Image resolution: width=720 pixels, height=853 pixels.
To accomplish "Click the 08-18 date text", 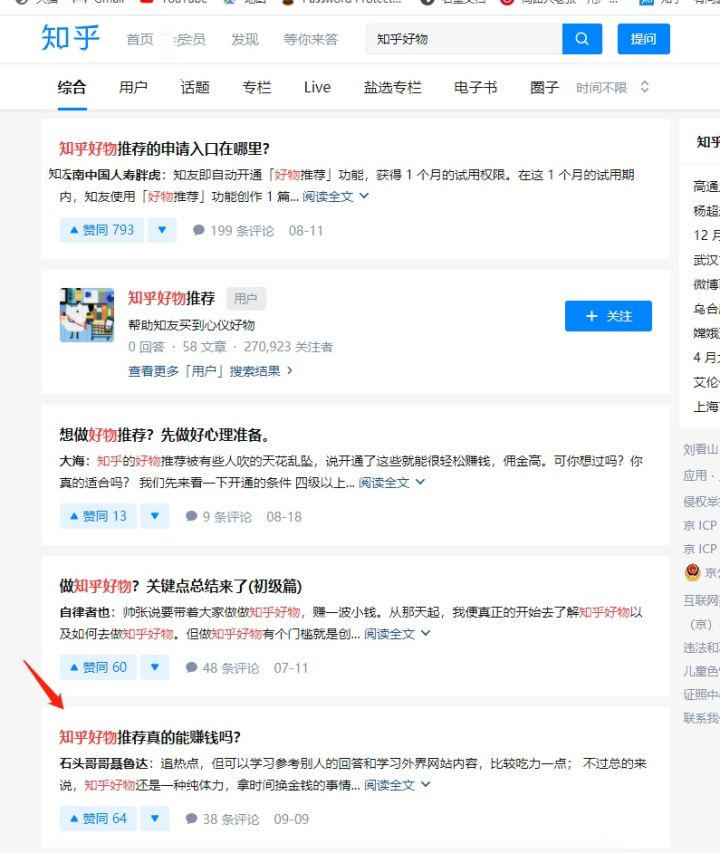I will point(284,517).
